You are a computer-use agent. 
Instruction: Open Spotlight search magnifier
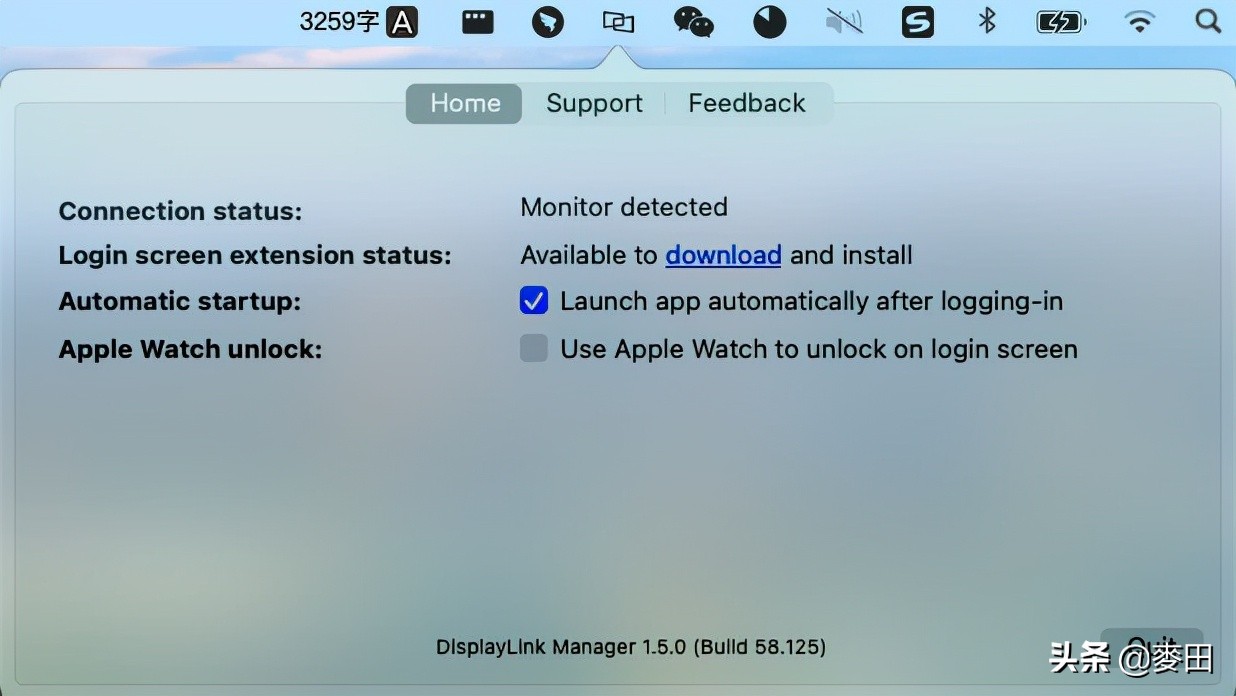click(1208, 21)
